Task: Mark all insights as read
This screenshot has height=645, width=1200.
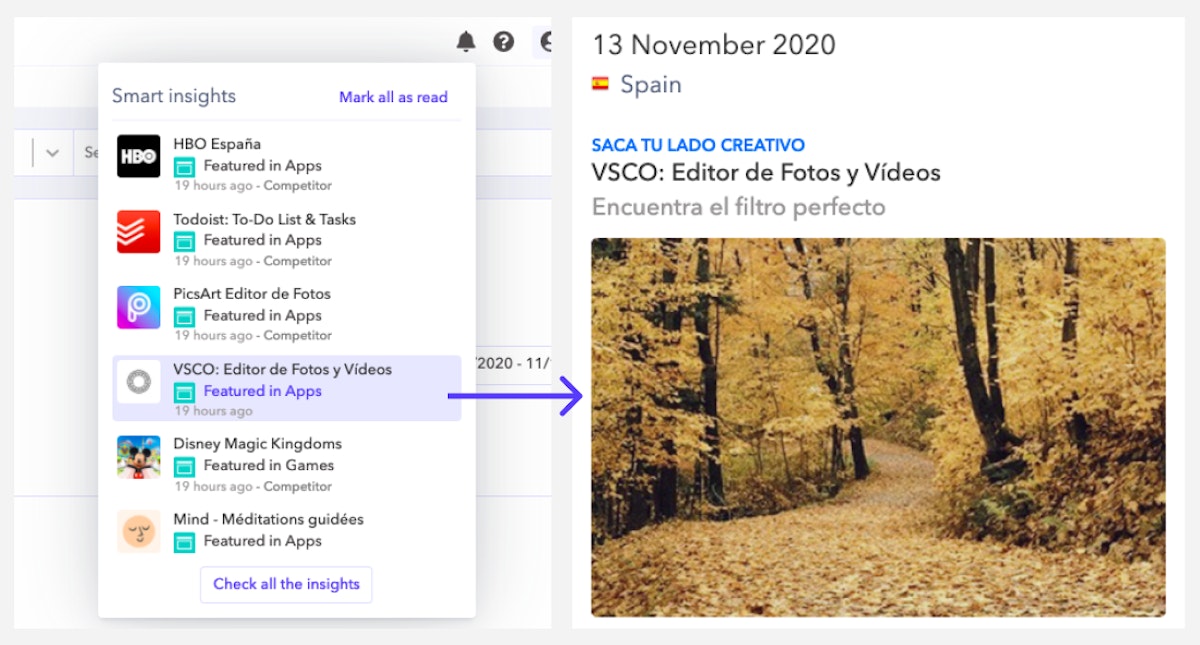Action: (x=393, y=97)
